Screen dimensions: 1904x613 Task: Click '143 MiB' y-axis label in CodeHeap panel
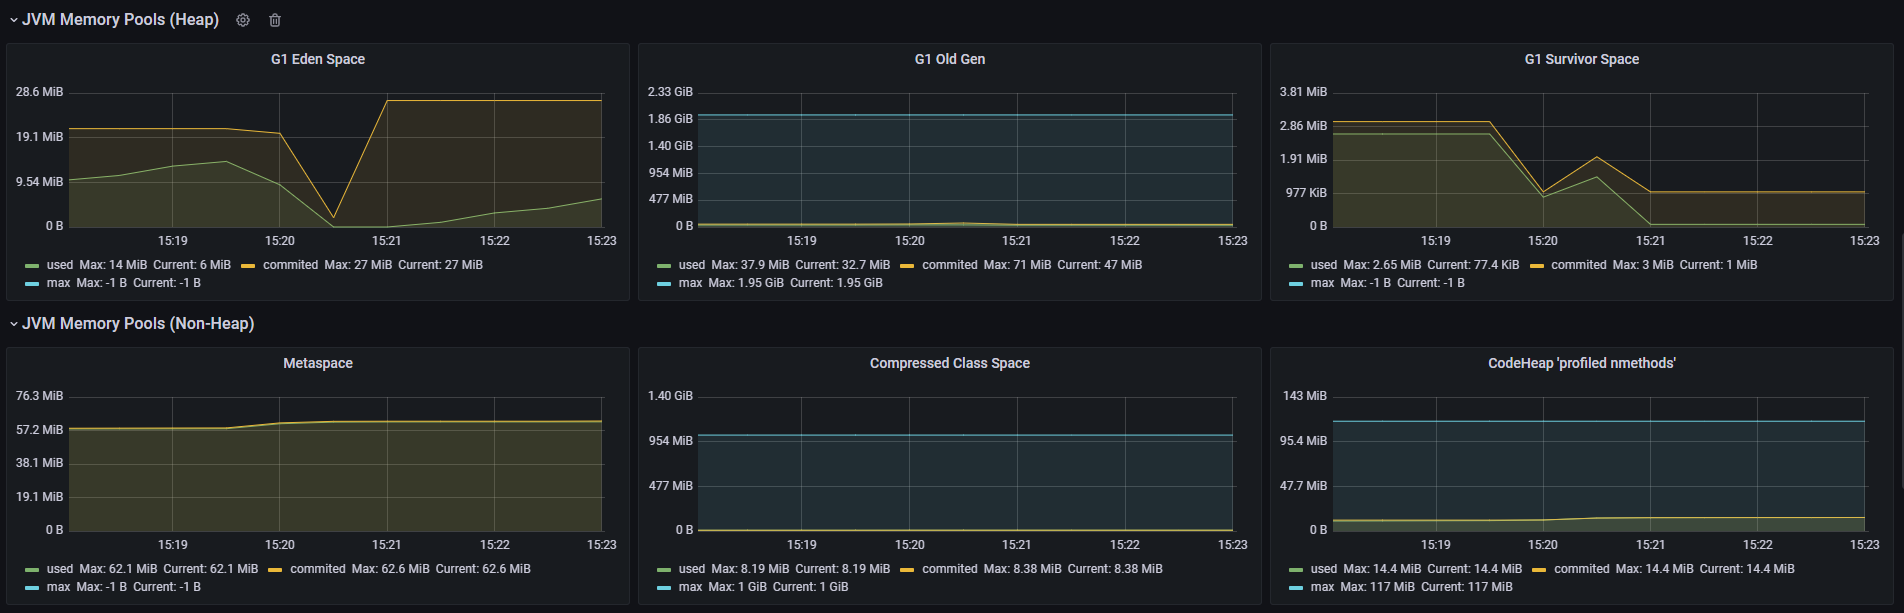(x=1305, y=396)
